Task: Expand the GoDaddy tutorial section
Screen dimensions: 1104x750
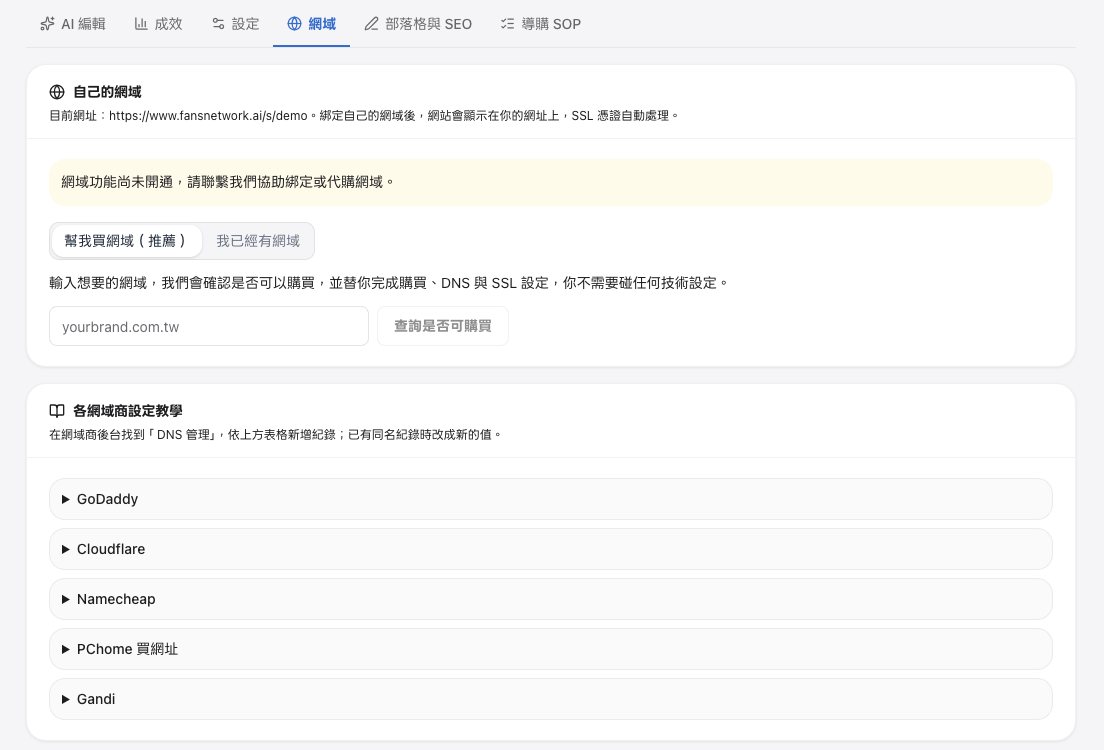Action: tap(551, 499)
